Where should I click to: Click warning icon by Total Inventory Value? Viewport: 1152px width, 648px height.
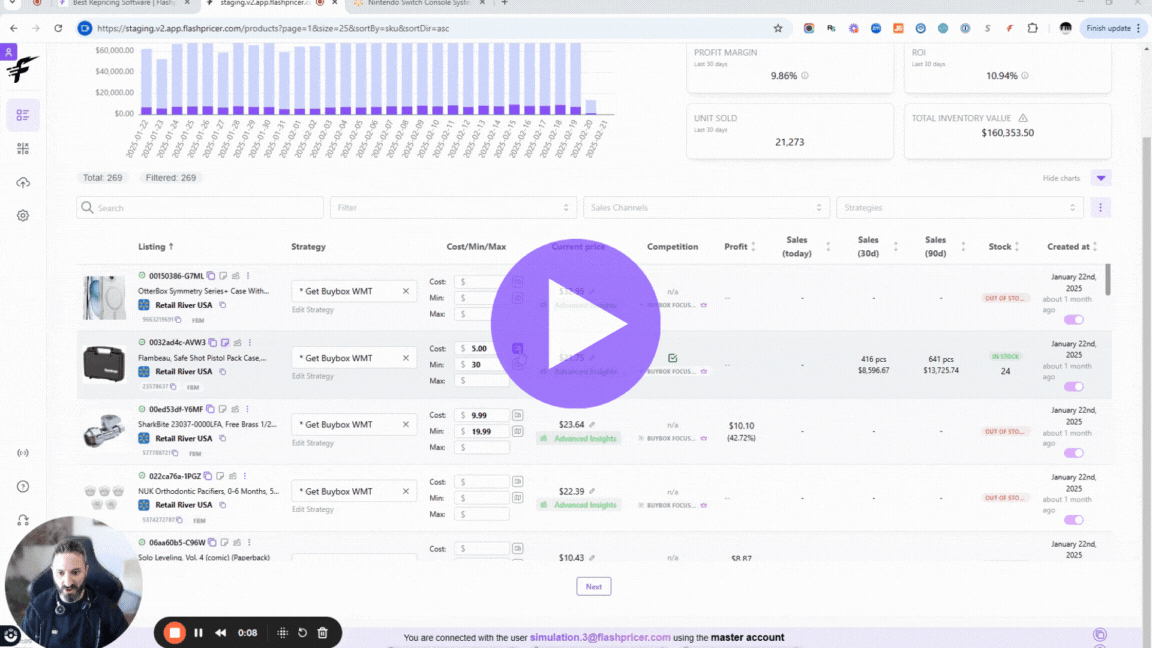(1023, 118)
